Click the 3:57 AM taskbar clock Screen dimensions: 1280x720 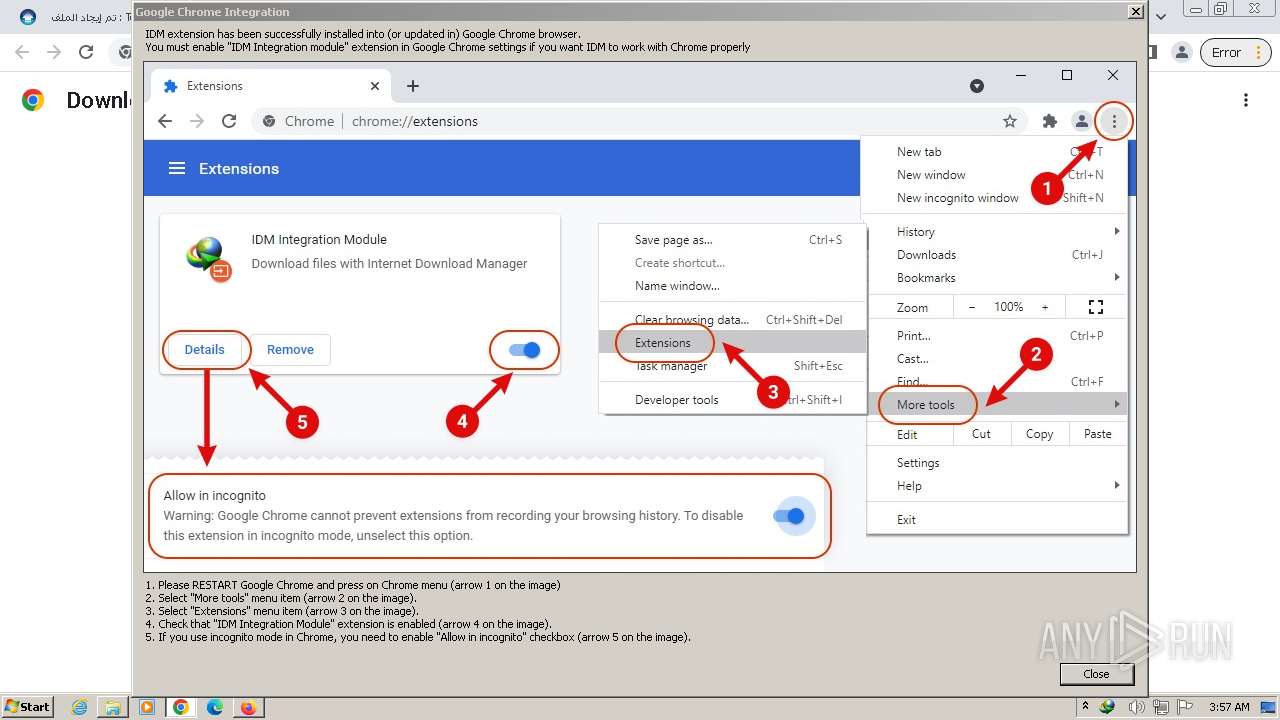tap(1229, 707)
